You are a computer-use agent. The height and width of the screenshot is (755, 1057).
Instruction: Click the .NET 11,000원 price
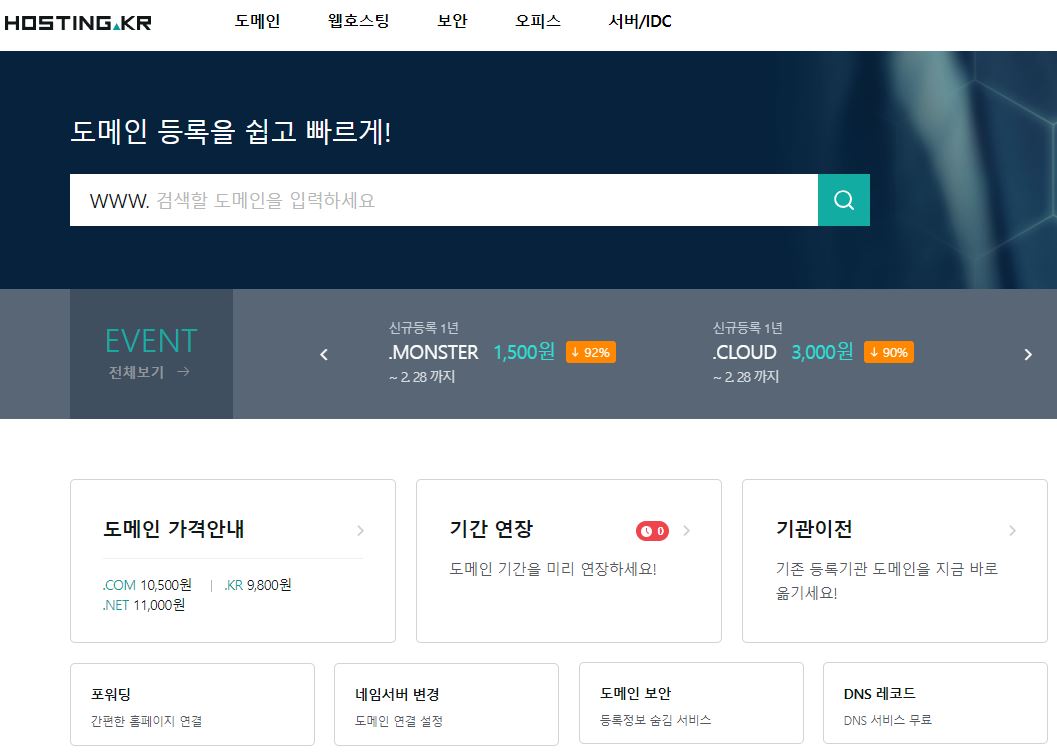144,605
